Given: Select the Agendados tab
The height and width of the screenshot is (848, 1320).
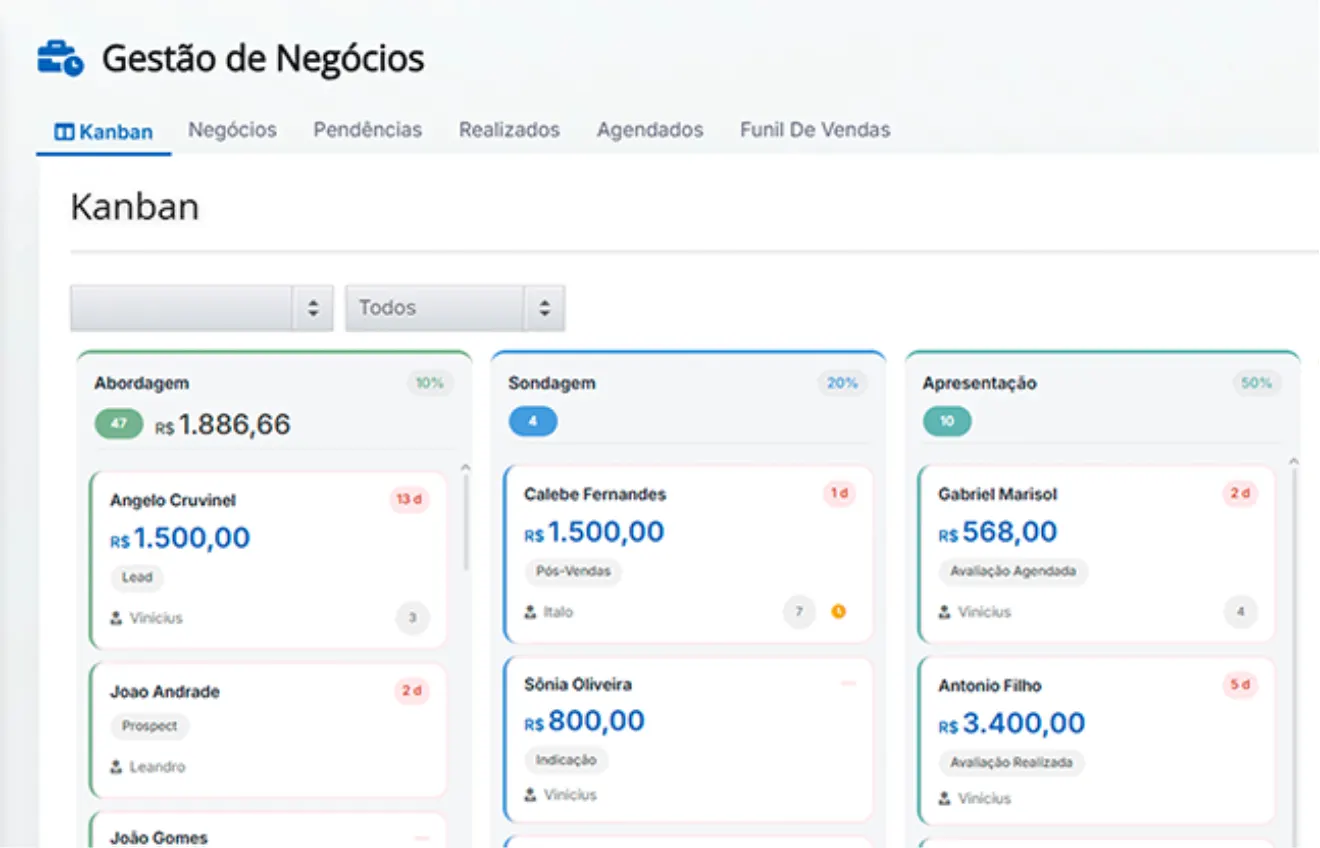Looking at the screenshot, I should point(650,130).
